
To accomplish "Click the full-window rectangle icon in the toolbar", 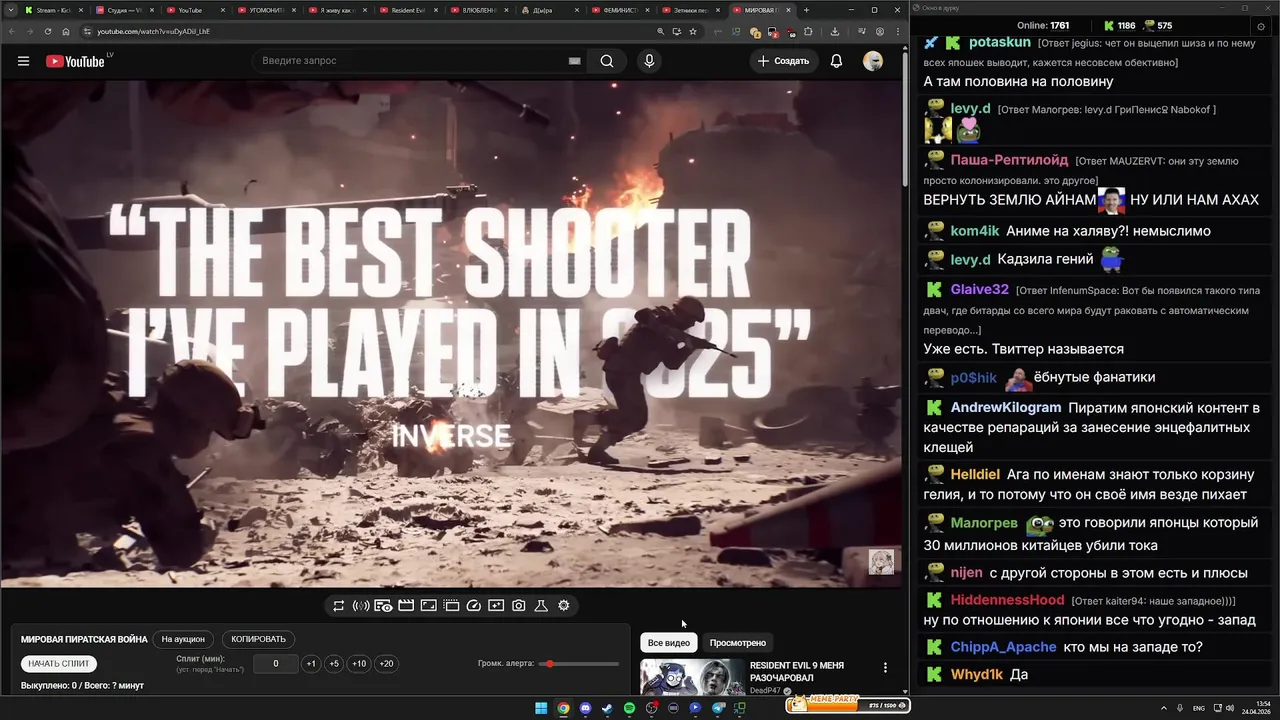I will point(428,606).
